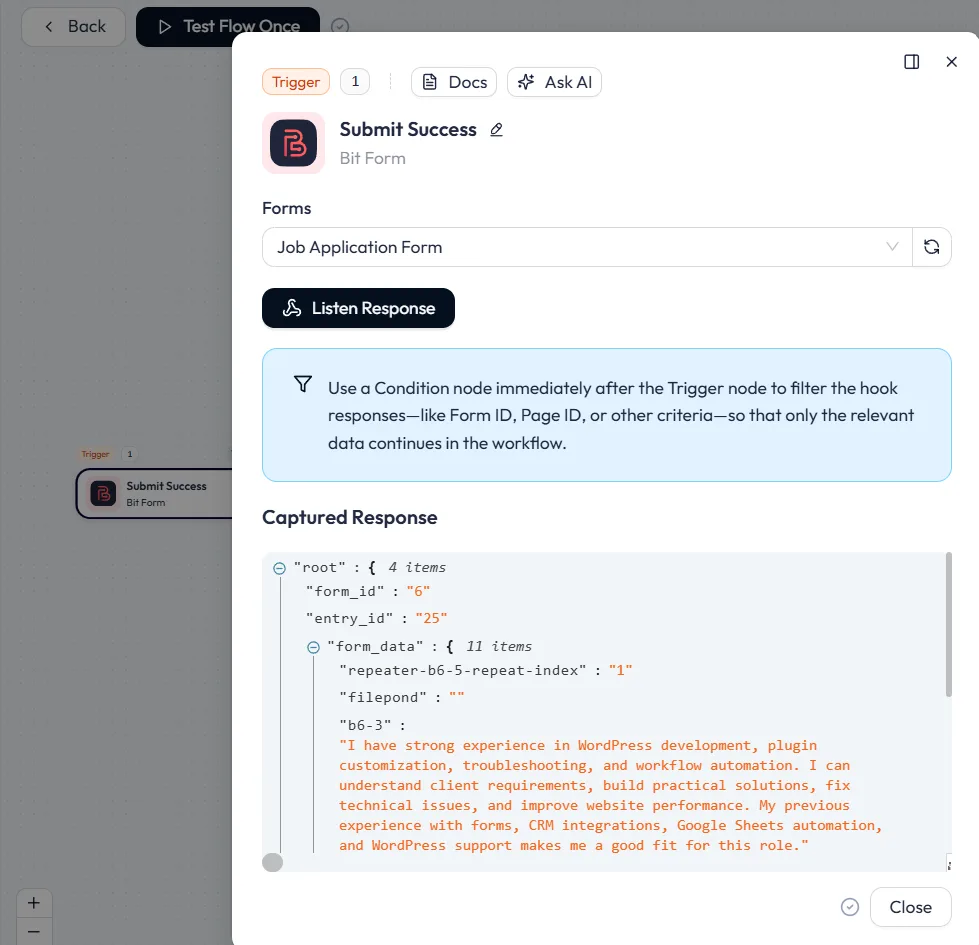The image size is (979, 945).
Task: Click the Captured Response heading
Action: pos(350,517)
